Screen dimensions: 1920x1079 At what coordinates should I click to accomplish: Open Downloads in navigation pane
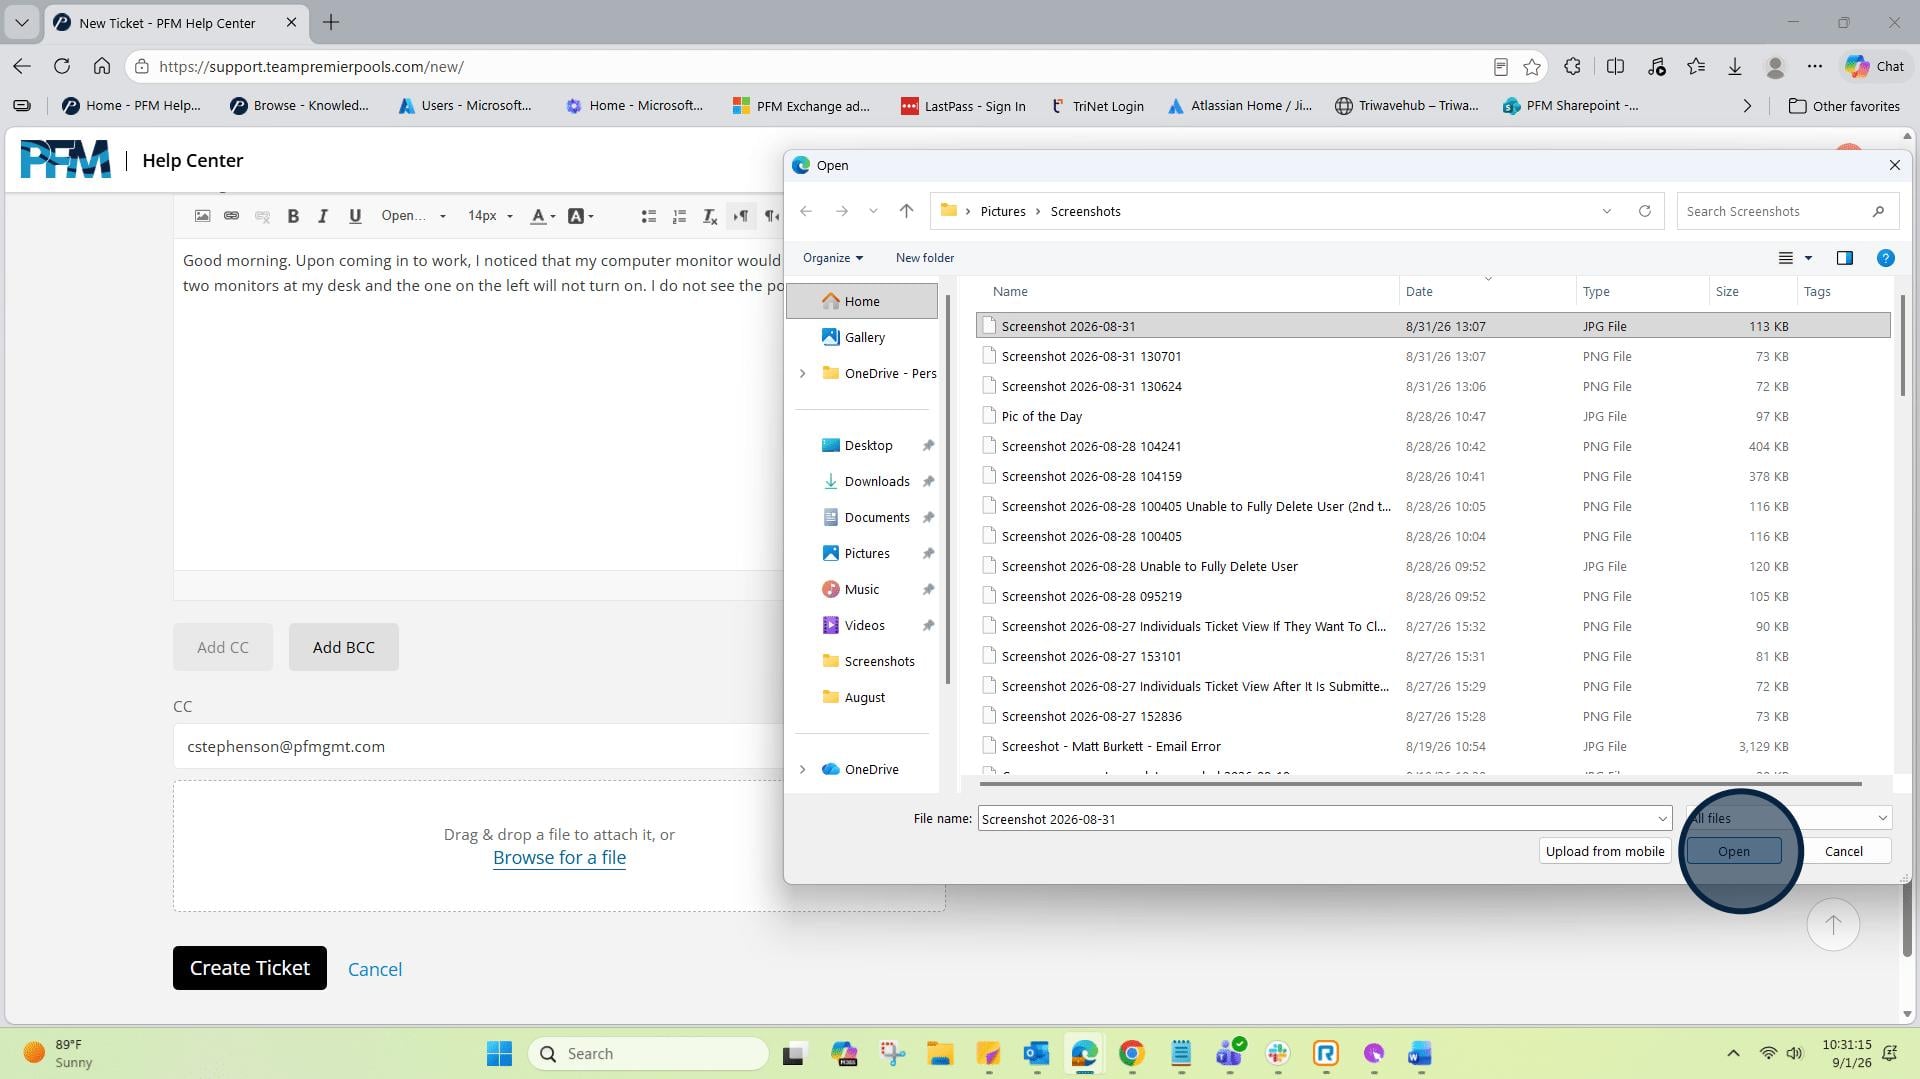point(876,481)
